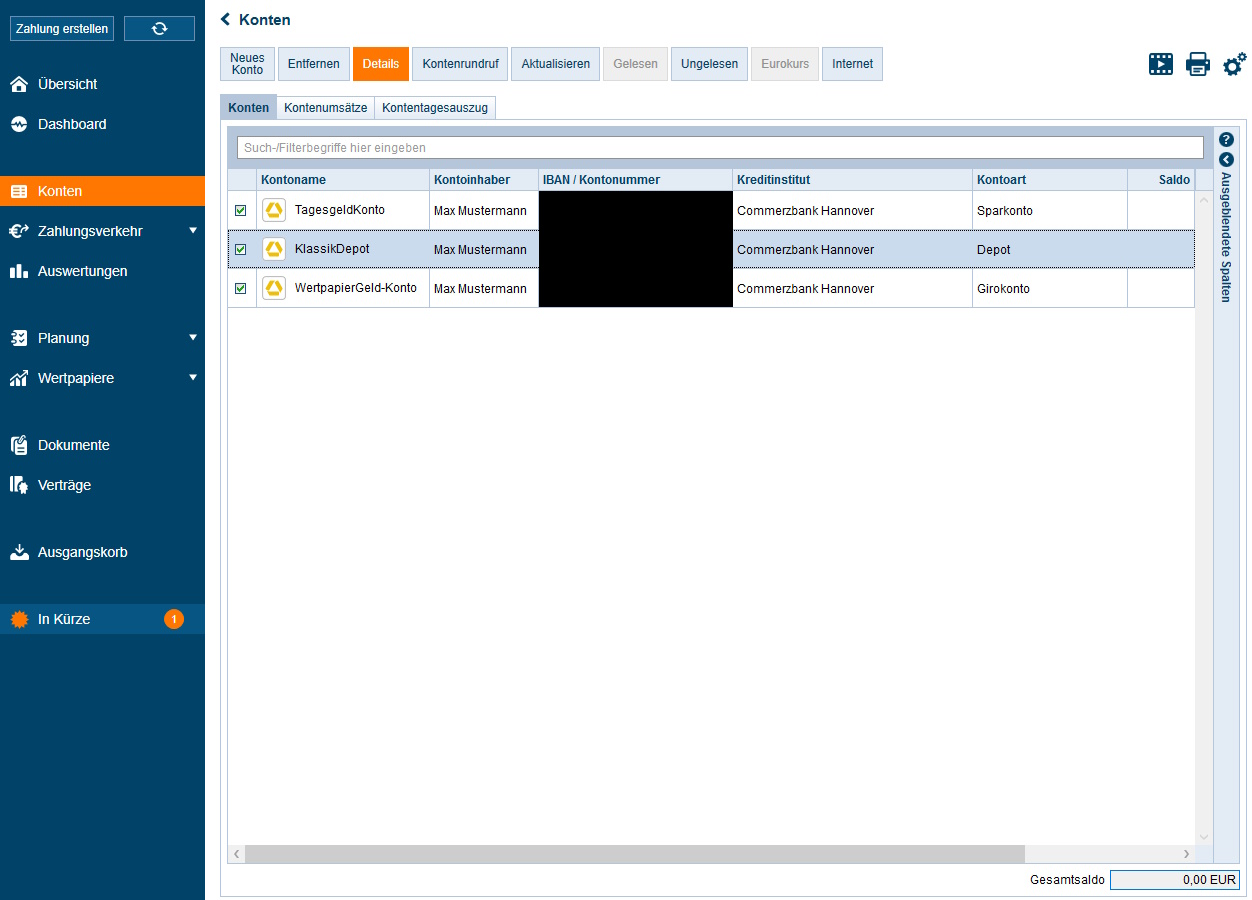
Task: Expand the Zahlungsverkehr submenu arrow
Action: [x=193, y=231]
